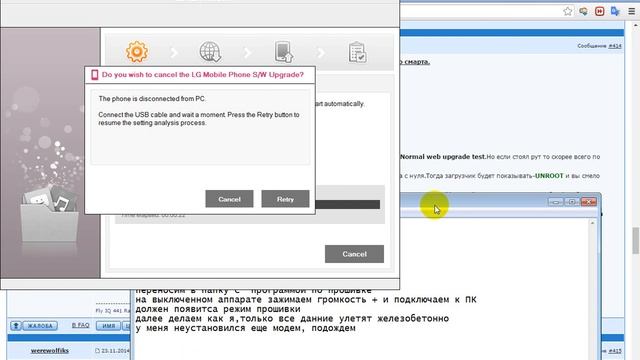Click Notepad line 'должен появитса режим прошивки'
640x360 pixels.
coord(218,309)
